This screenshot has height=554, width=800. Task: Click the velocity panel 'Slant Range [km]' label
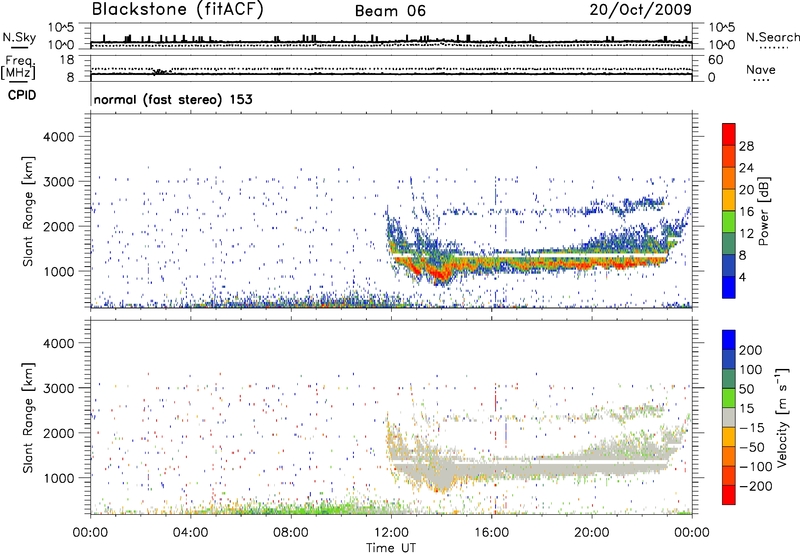[x=28, y=418]
